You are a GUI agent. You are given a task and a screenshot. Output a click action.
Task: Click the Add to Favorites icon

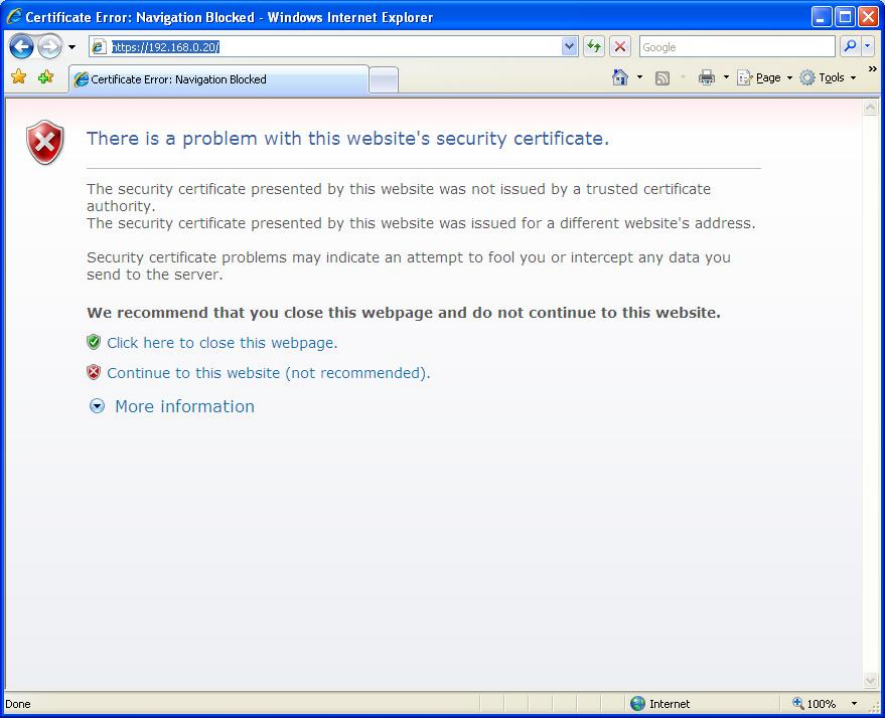point(46,76)
